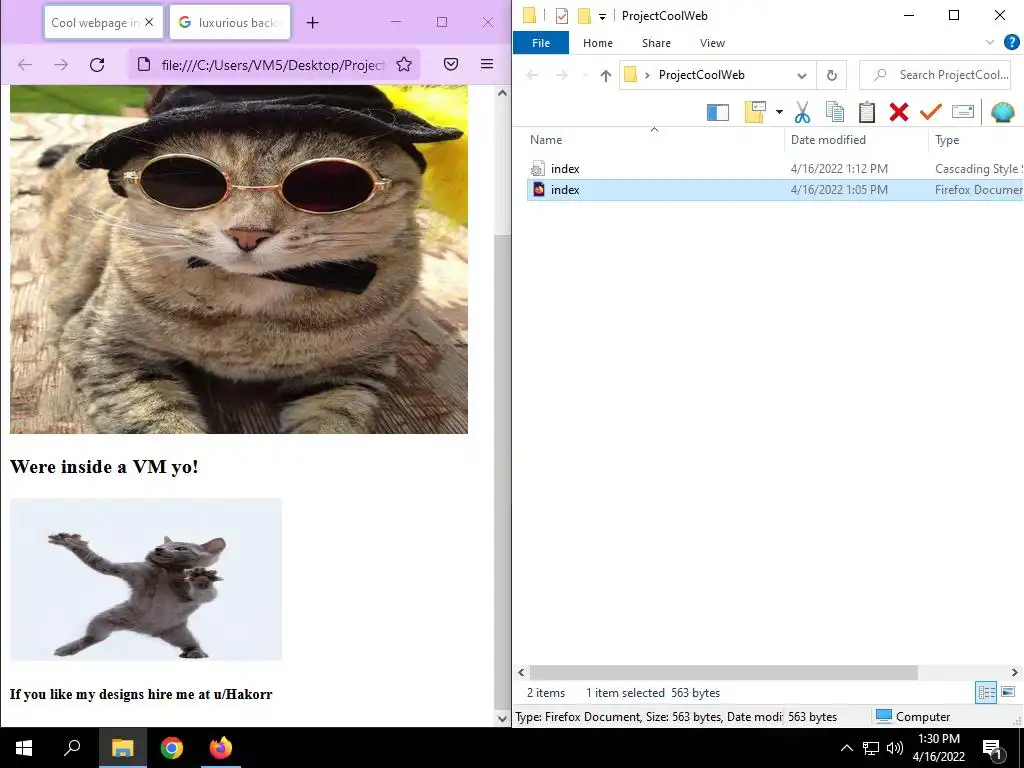Screen dimensions: 1024x768
Task: Copy with the two-pages toolbar icon
Action: tap(835, 112)
